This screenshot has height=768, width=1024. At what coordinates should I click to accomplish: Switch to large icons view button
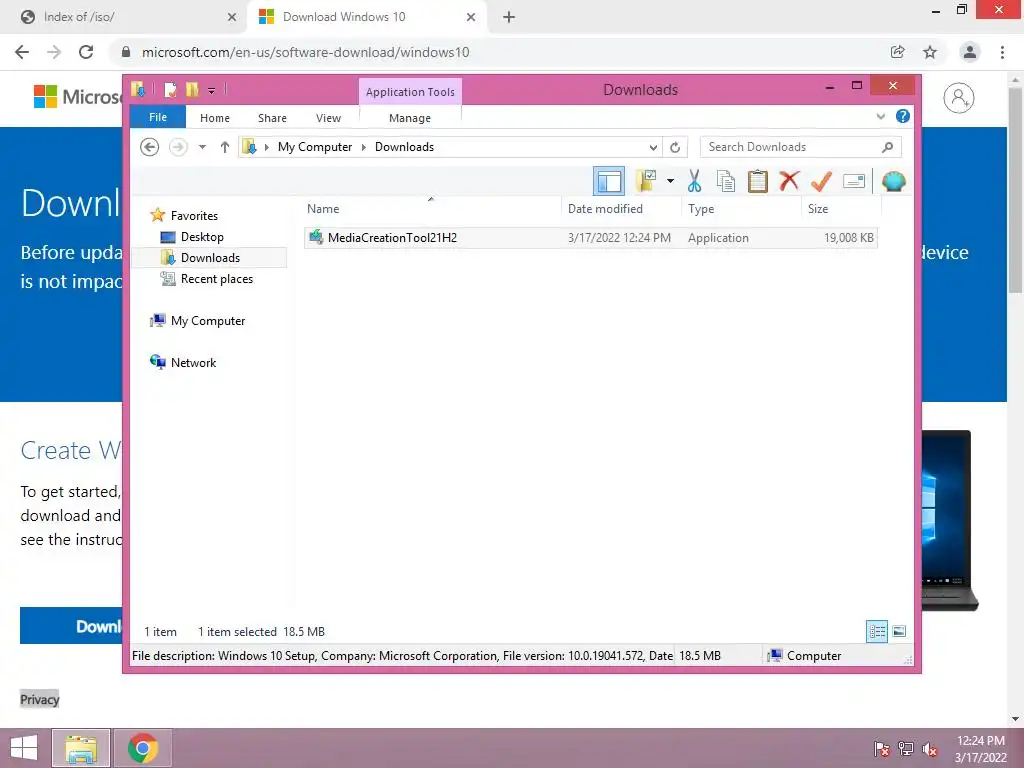point(899,631)
